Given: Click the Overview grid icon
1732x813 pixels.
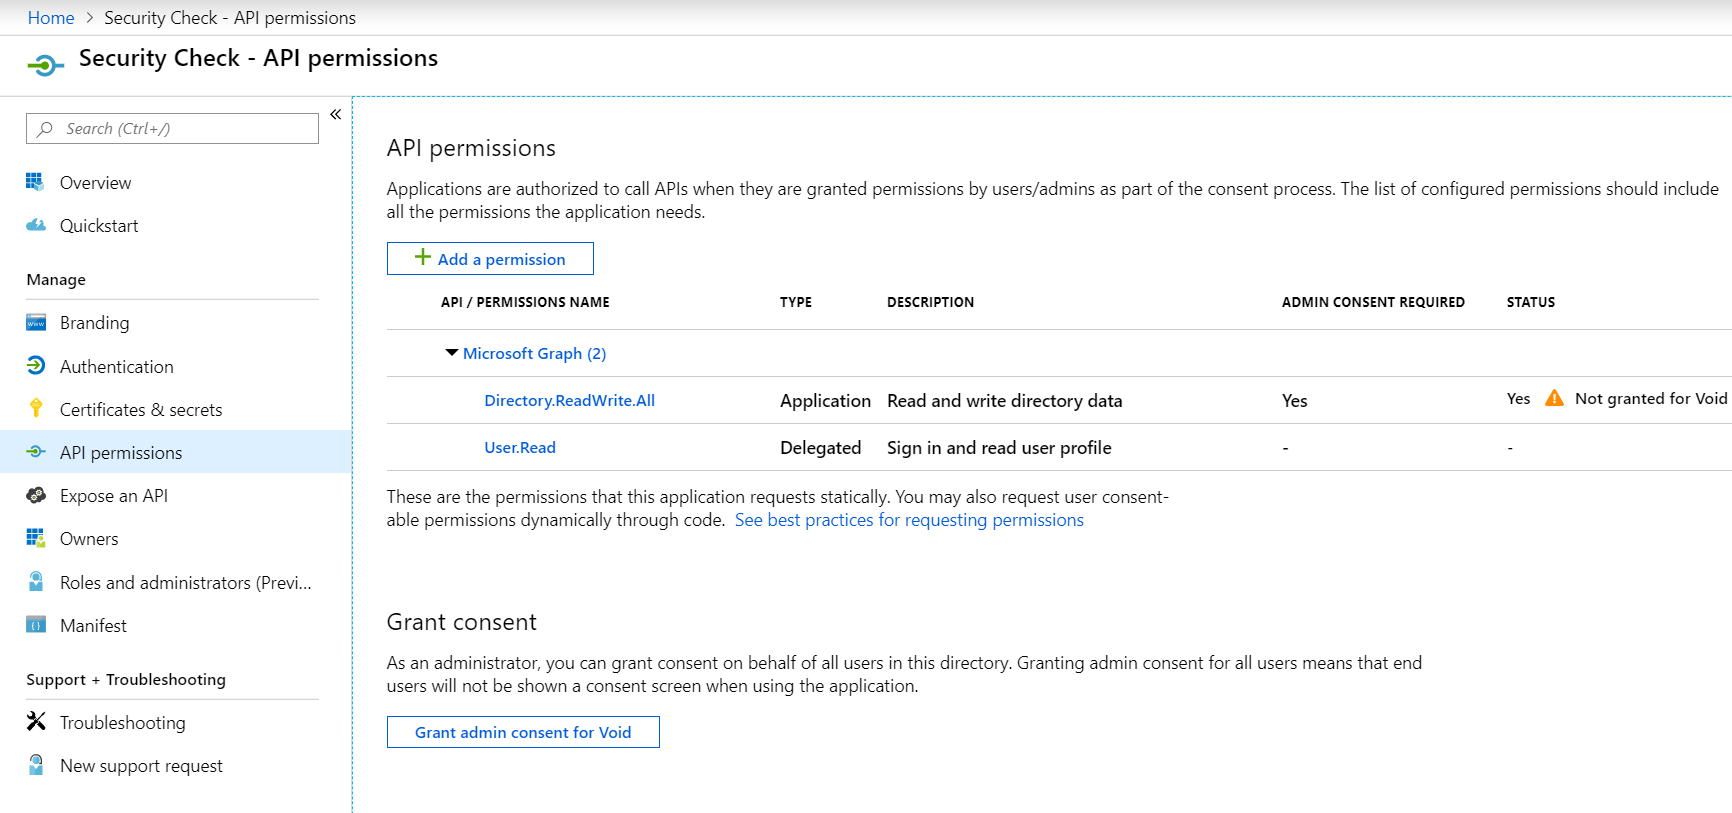Looking at the screenshot, I should click(35, 182).
